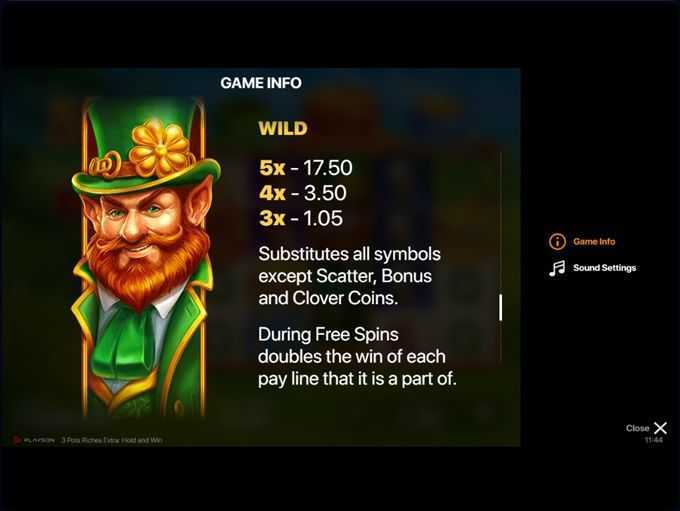Image resolution: width=680 pixels, height=511 pixels.
Task: Click the Sound Settings music note icon
Action: pyautogui.click(x=557, y=268)
